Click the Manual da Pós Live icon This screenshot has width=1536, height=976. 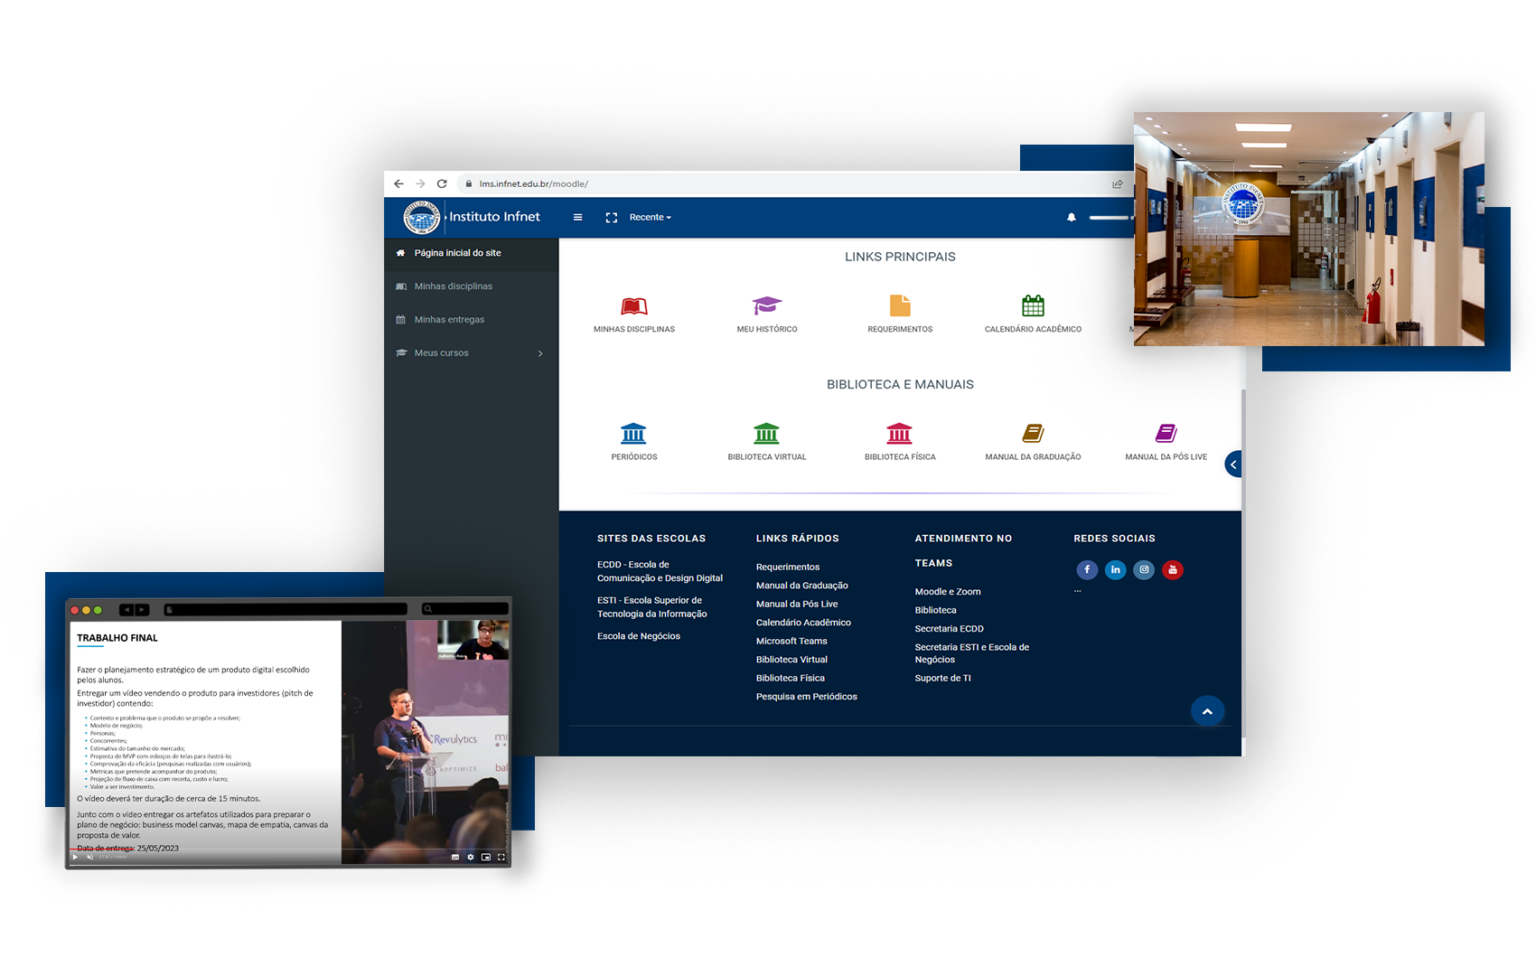(1166, 434)
